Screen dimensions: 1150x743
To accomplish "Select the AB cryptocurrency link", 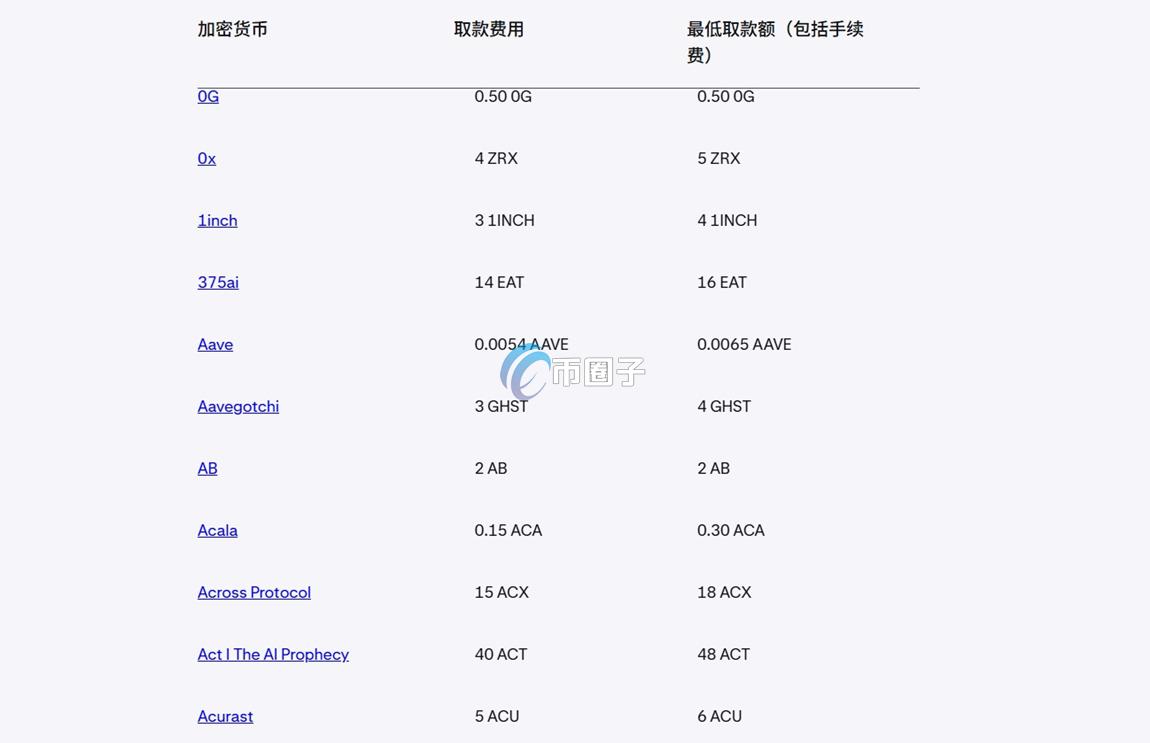I will click(207, 468).
